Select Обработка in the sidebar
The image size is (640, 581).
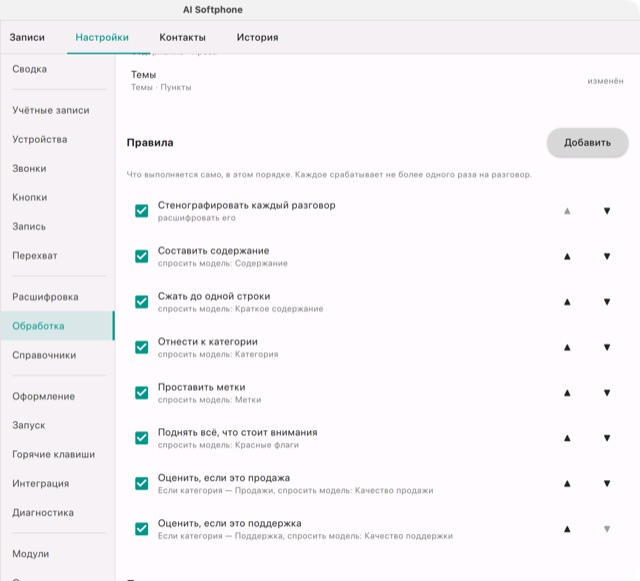57,326
